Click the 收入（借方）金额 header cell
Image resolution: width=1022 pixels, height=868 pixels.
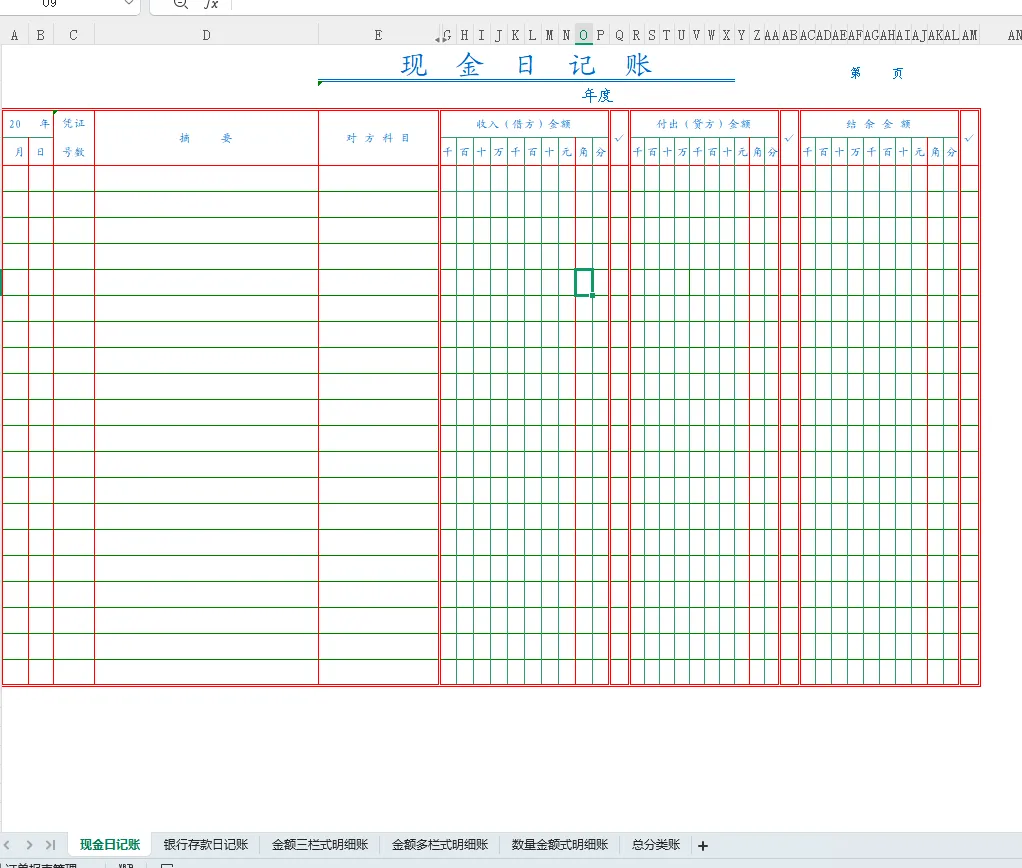[x=524, y=124]
